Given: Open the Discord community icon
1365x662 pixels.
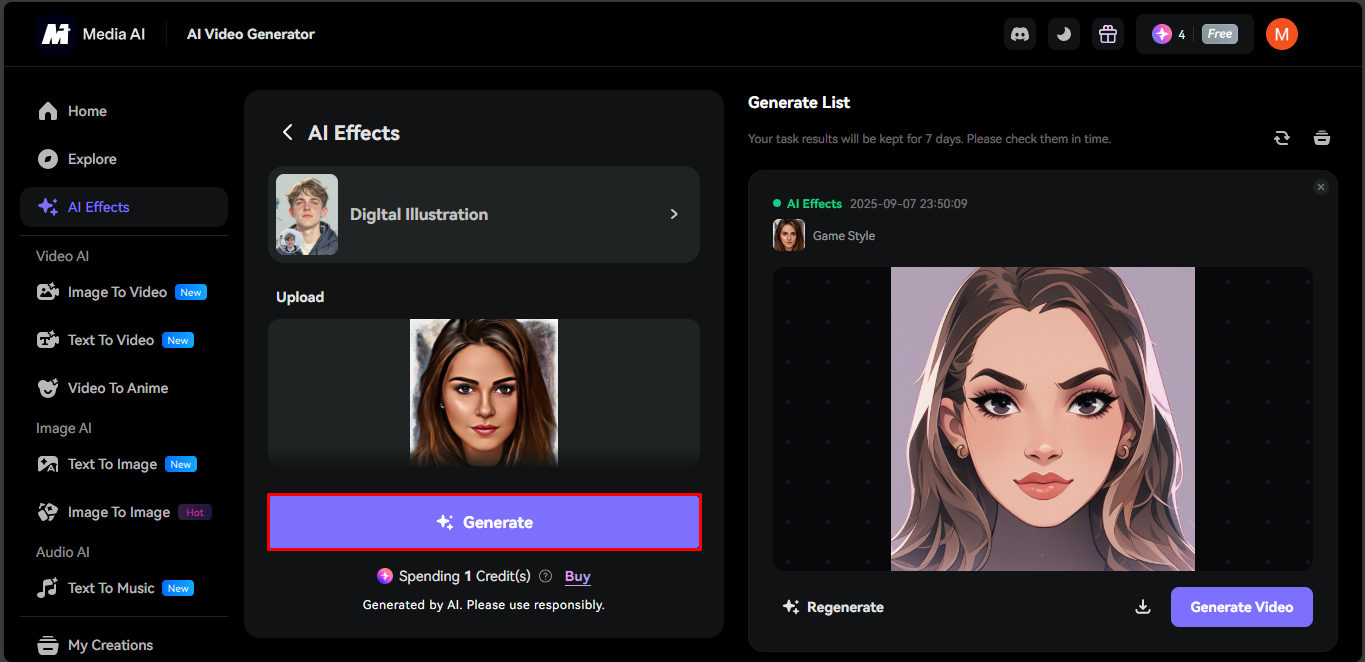Looking at the screenshot, I should tap(1020, 33).
